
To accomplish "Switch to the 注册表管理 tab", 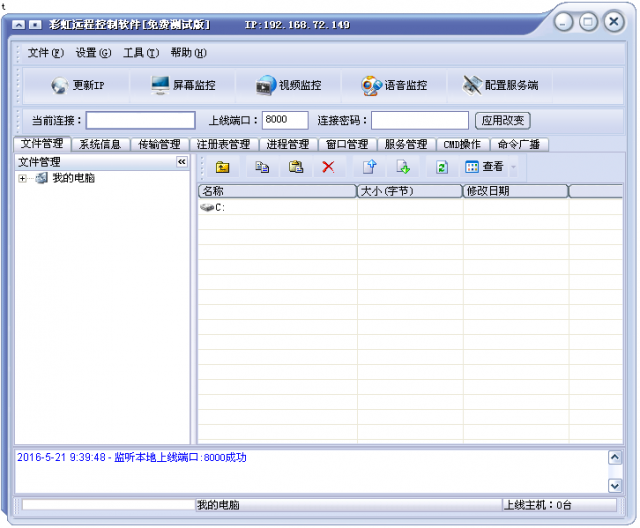I will point(224,144).
